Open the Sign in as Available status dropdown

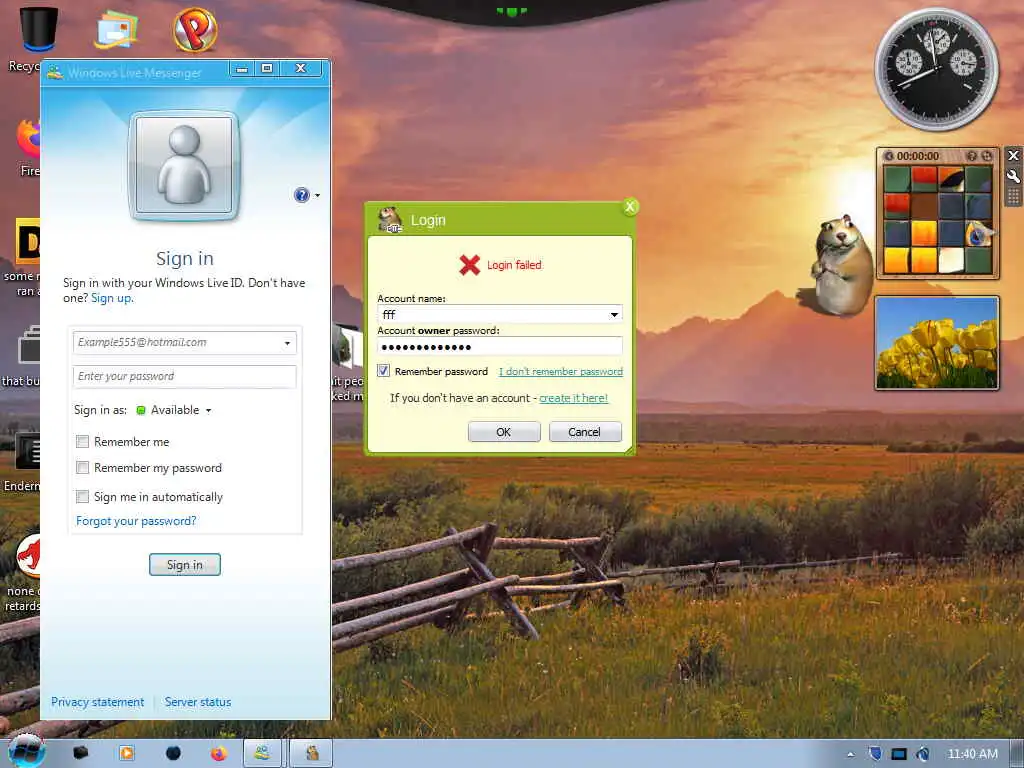point(174,410)
